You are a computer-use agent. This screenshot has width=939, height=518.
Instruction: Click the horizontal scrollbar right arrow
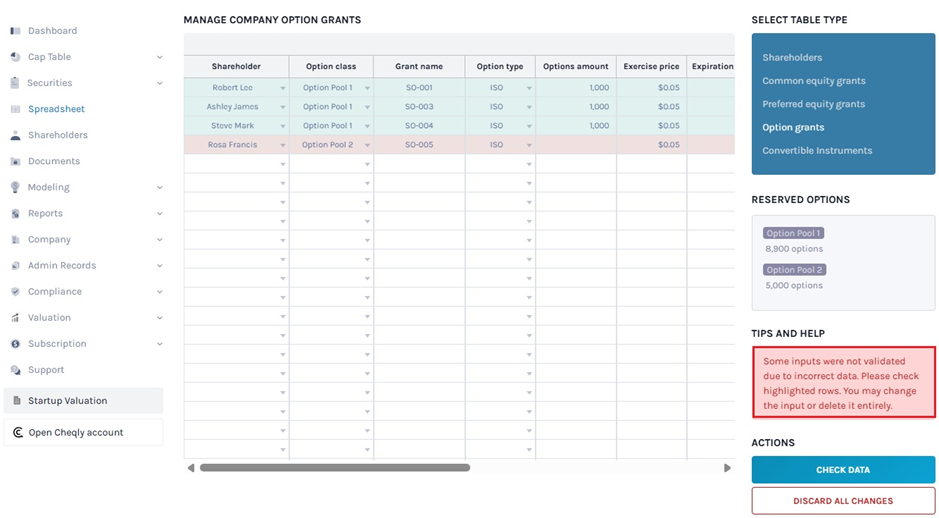click(x=727, y=467)
